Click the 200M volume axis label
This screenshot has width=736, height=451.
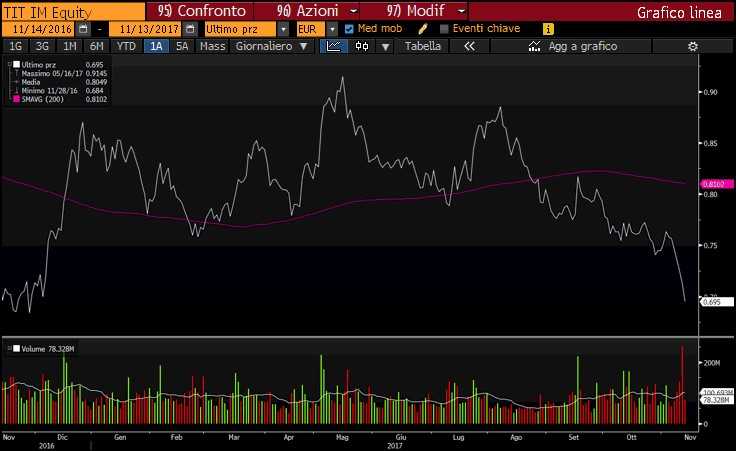(x=712, y=363)
